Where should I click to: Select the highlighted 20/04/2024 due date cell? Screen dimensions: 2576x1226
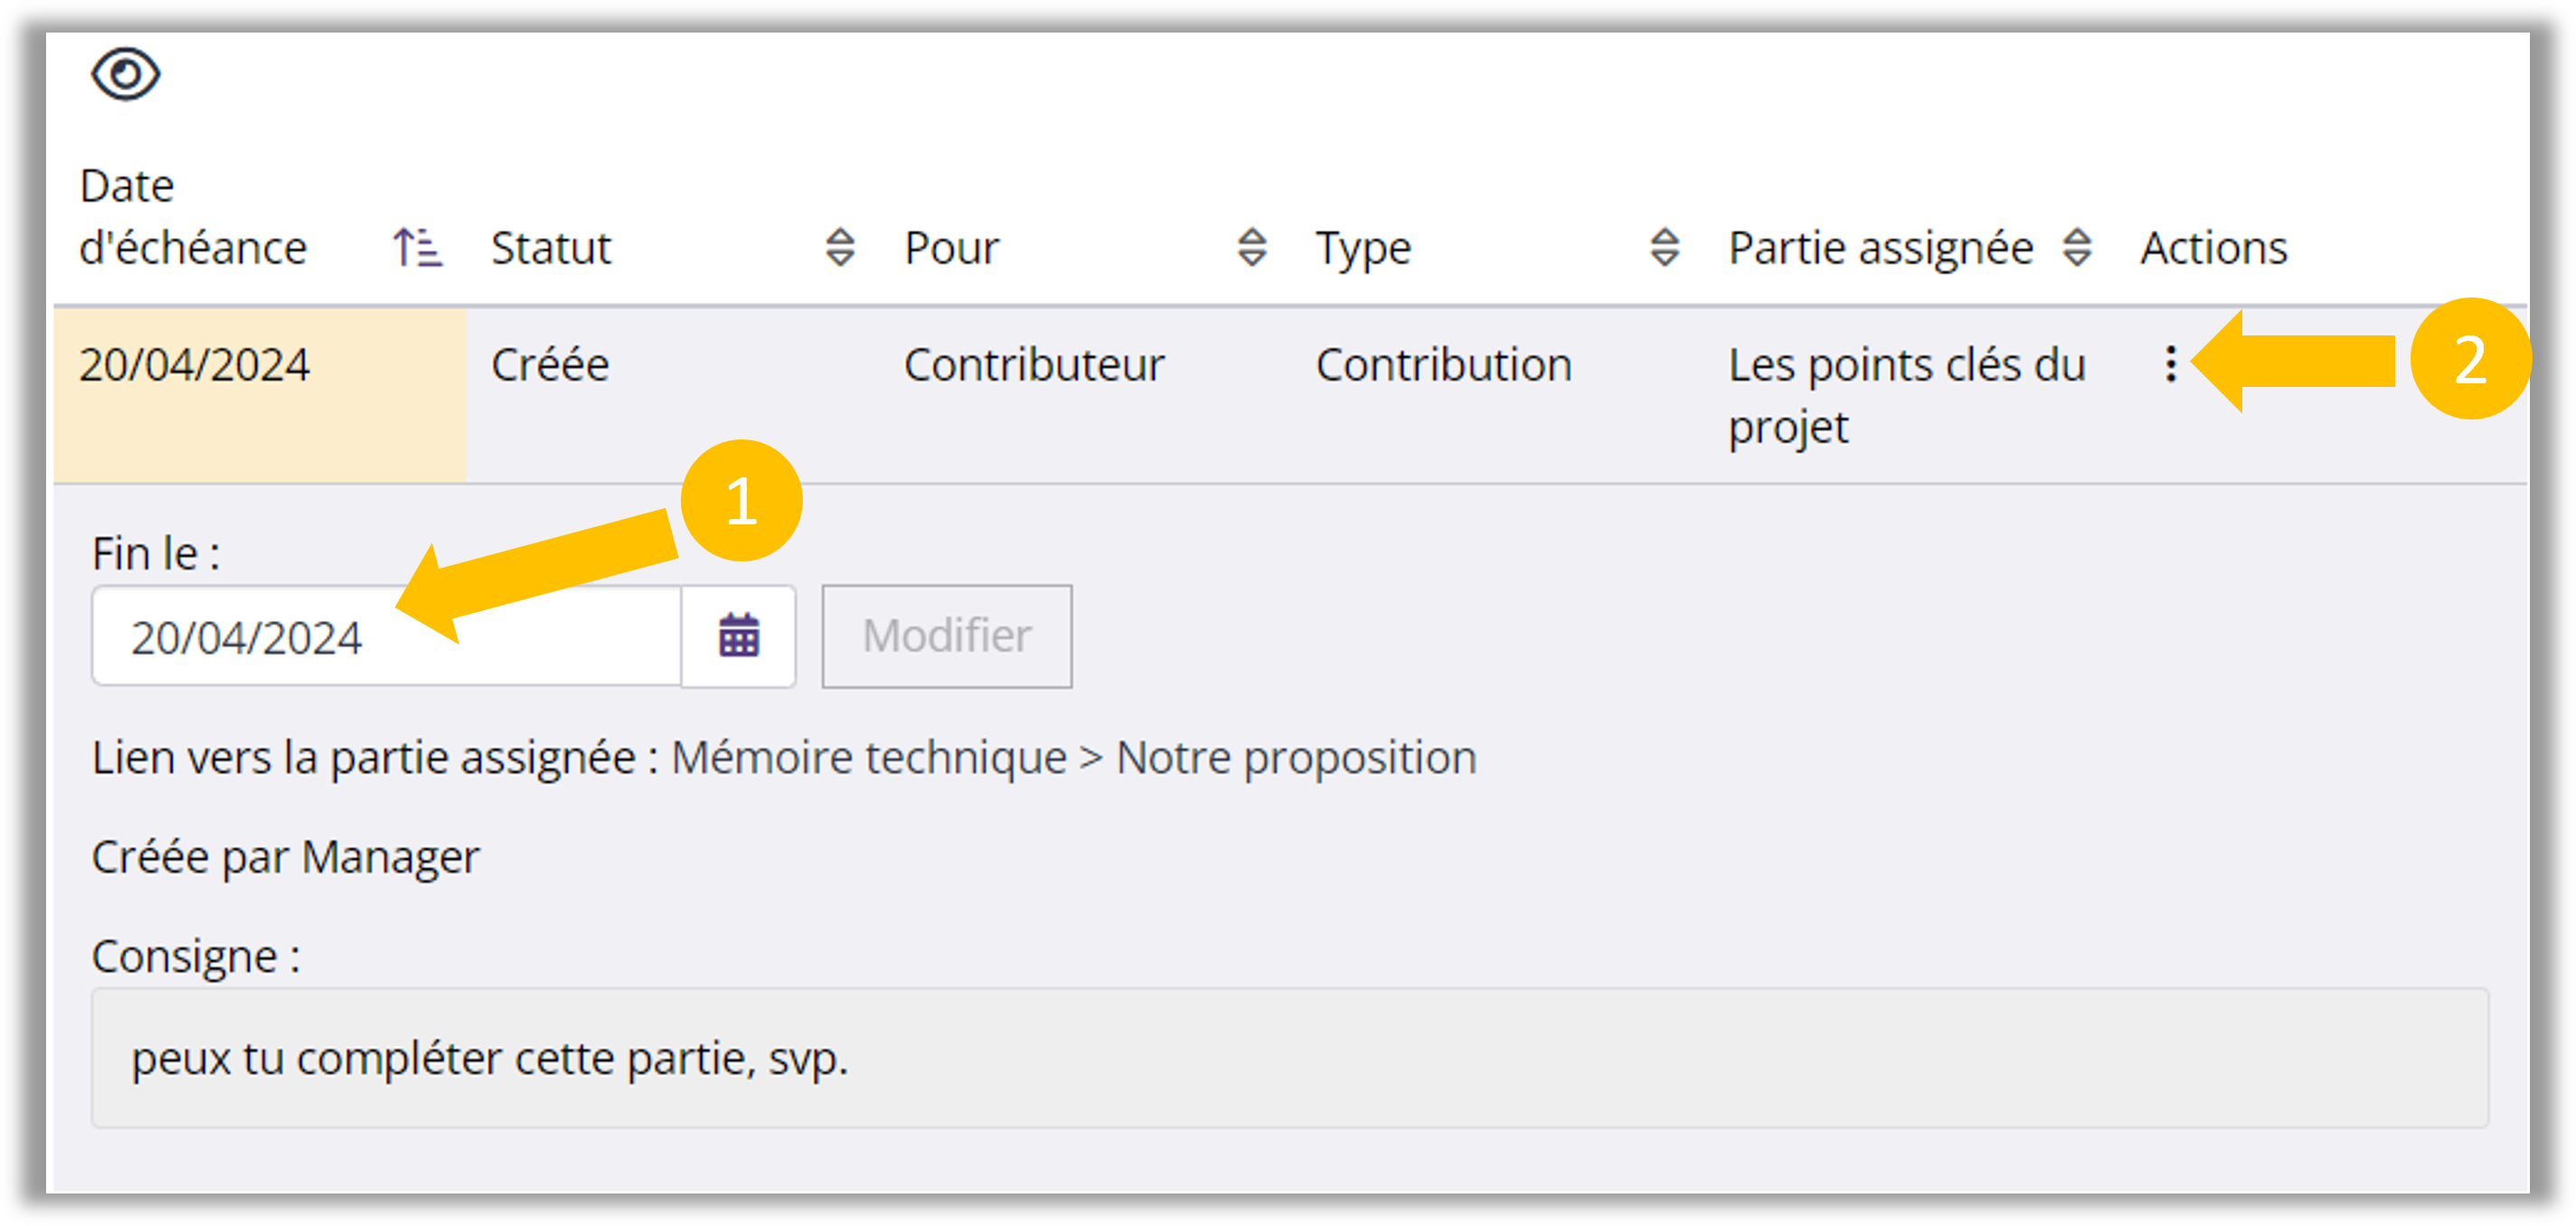click(195, 365)
